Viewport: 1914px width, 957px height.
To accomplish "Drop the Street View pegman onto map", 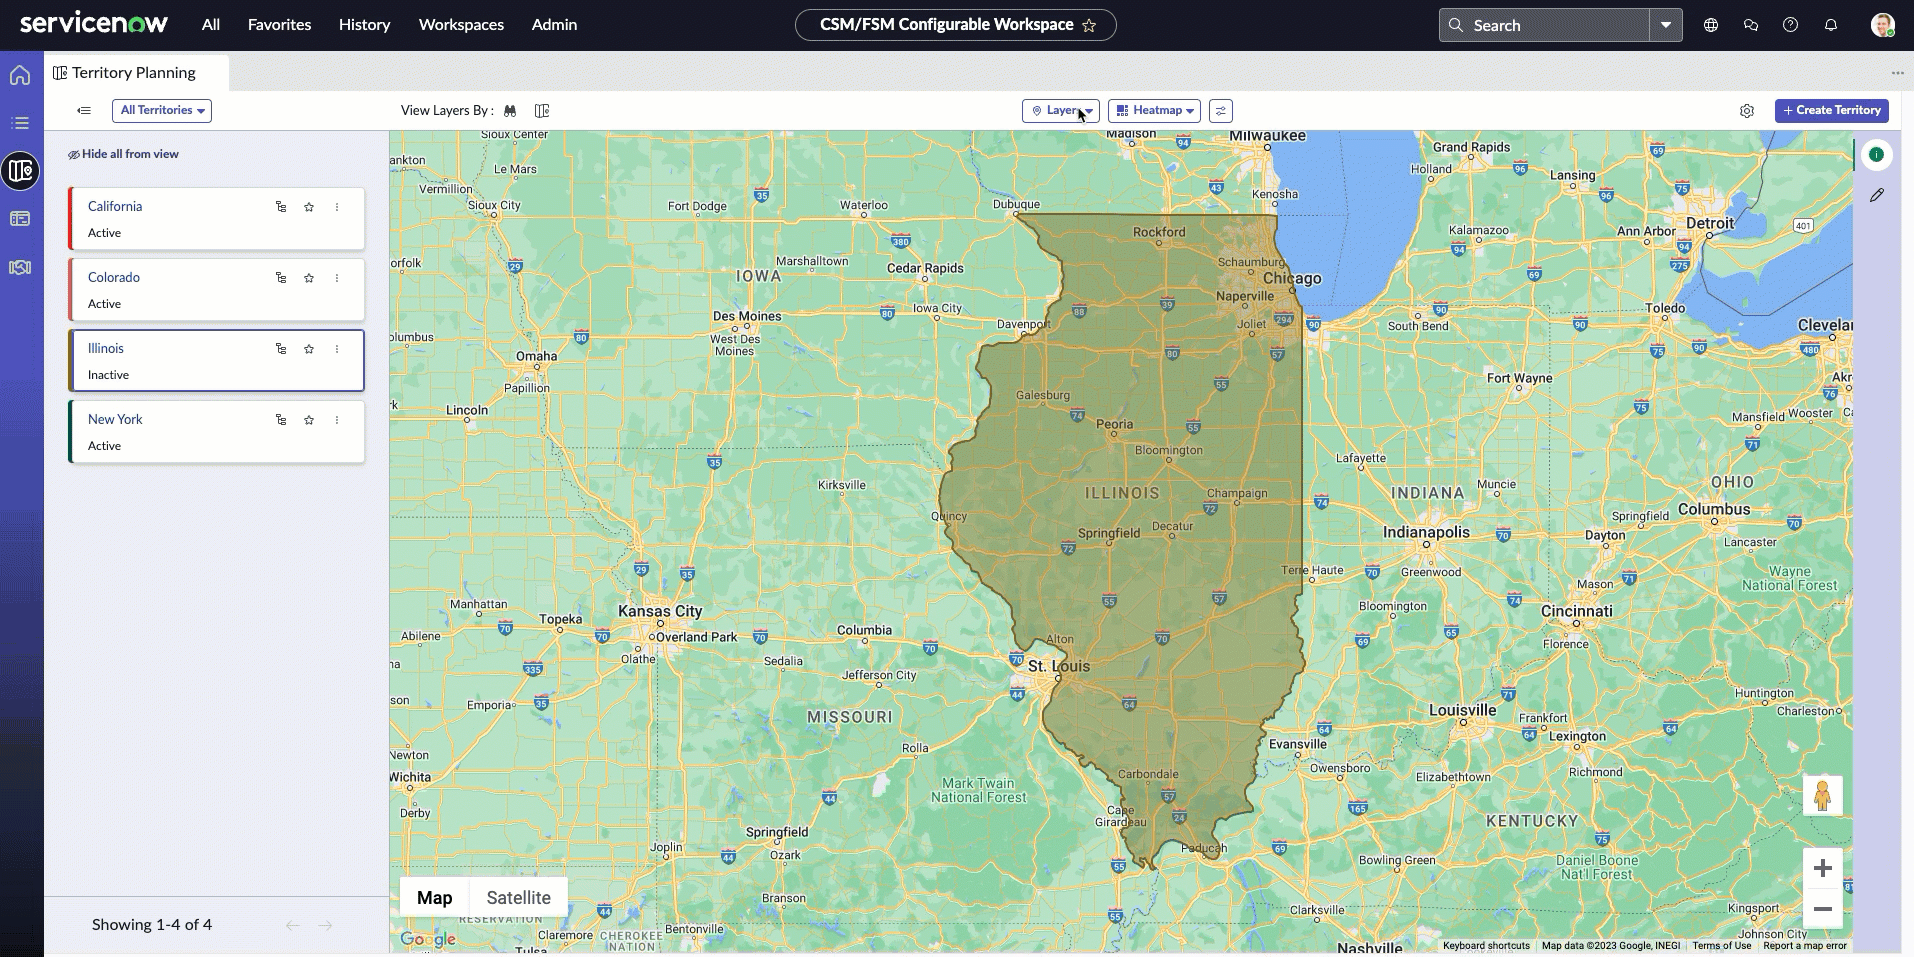I will [1822, 796].
